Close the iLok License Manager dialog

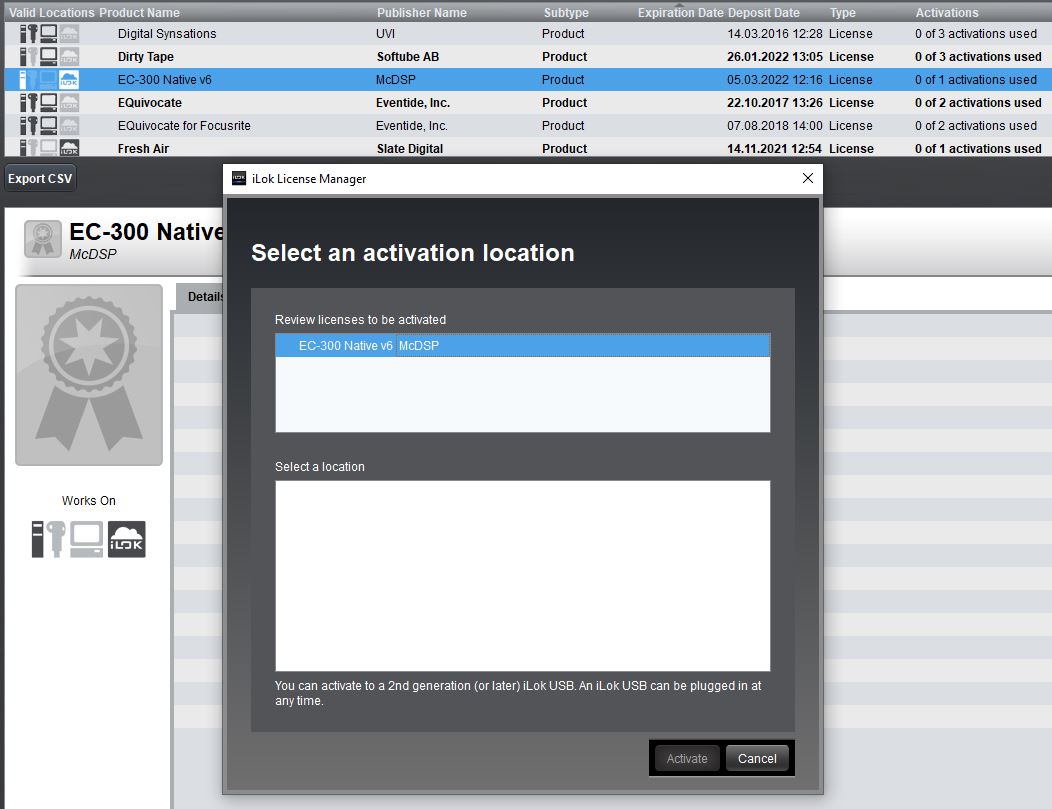coord(808,179)
